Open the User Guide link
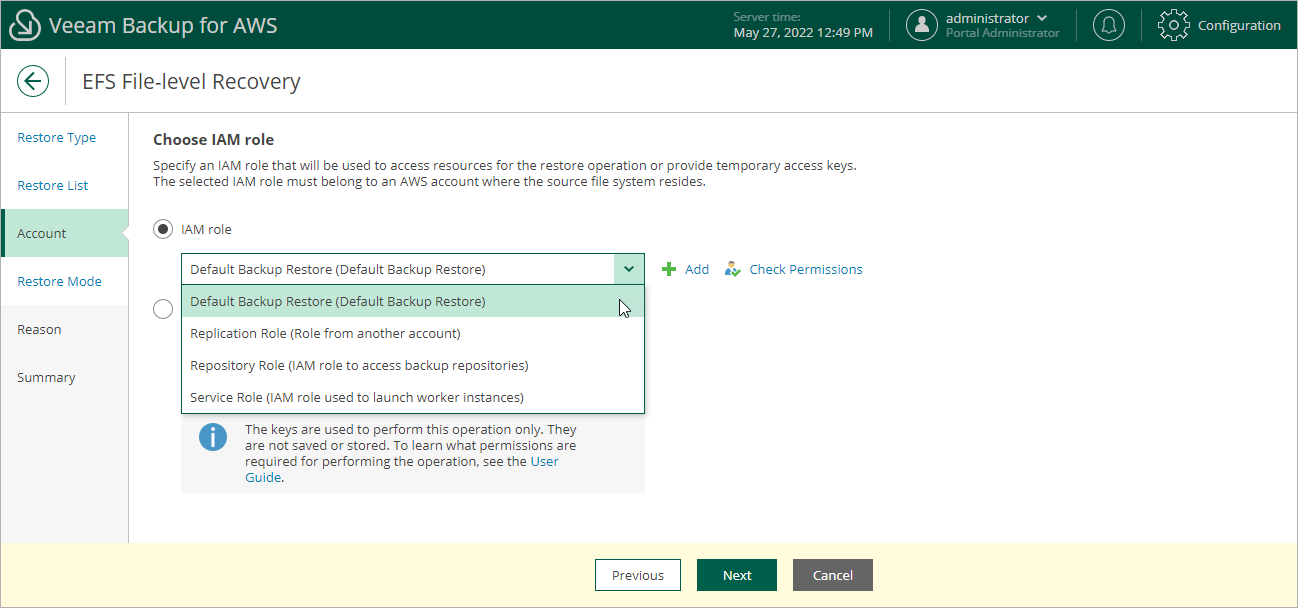This screenshot has height=608, width=1298. [544, 461]
